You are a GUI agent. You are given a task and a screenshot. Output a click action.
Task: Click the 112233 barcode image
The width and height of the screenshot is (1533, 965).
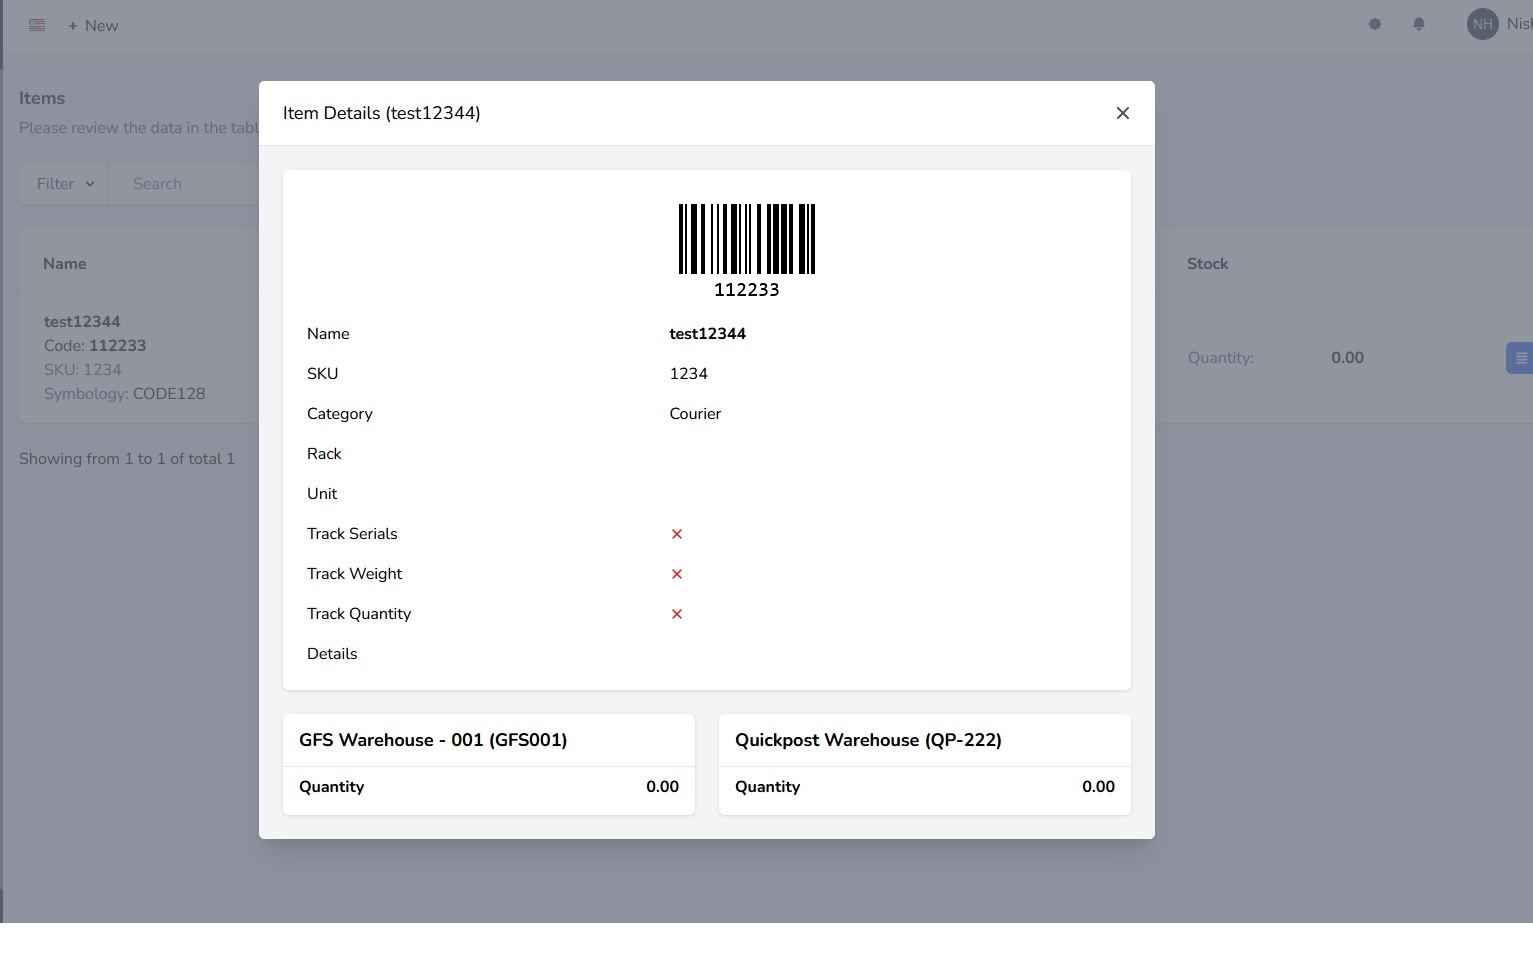[747, 250]
